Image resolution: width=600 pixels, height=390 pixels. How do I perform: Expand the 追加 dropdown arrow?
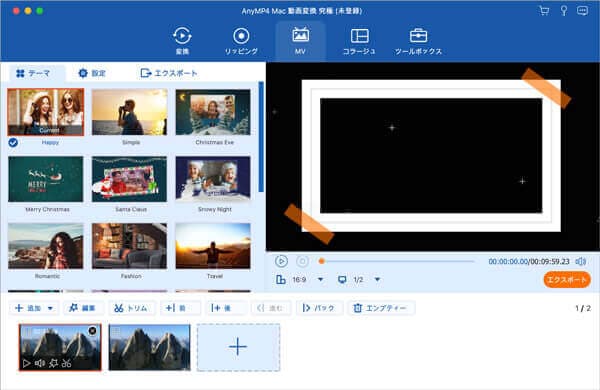(50, 308)
